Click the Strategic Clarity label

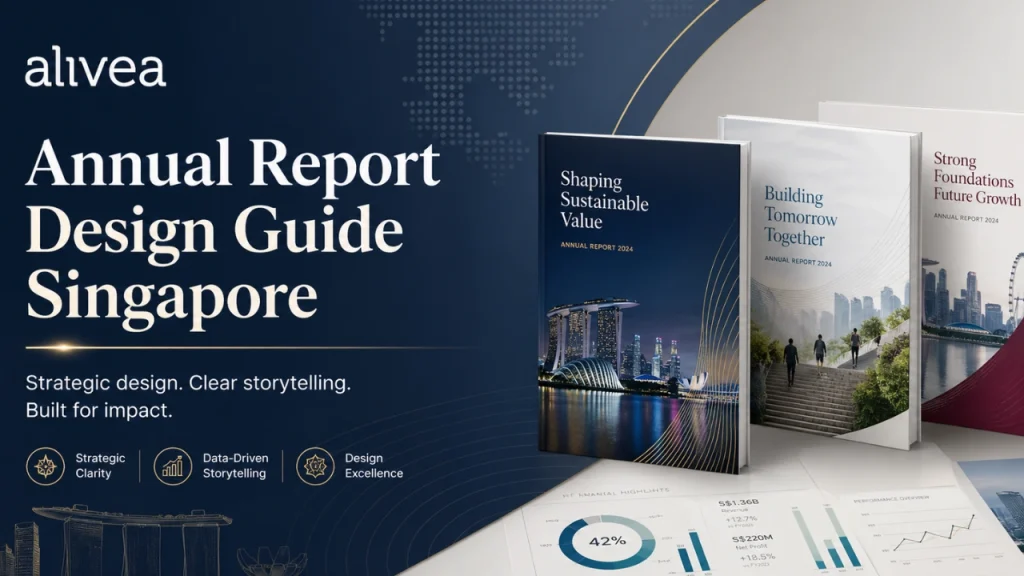tap(100, 466)
